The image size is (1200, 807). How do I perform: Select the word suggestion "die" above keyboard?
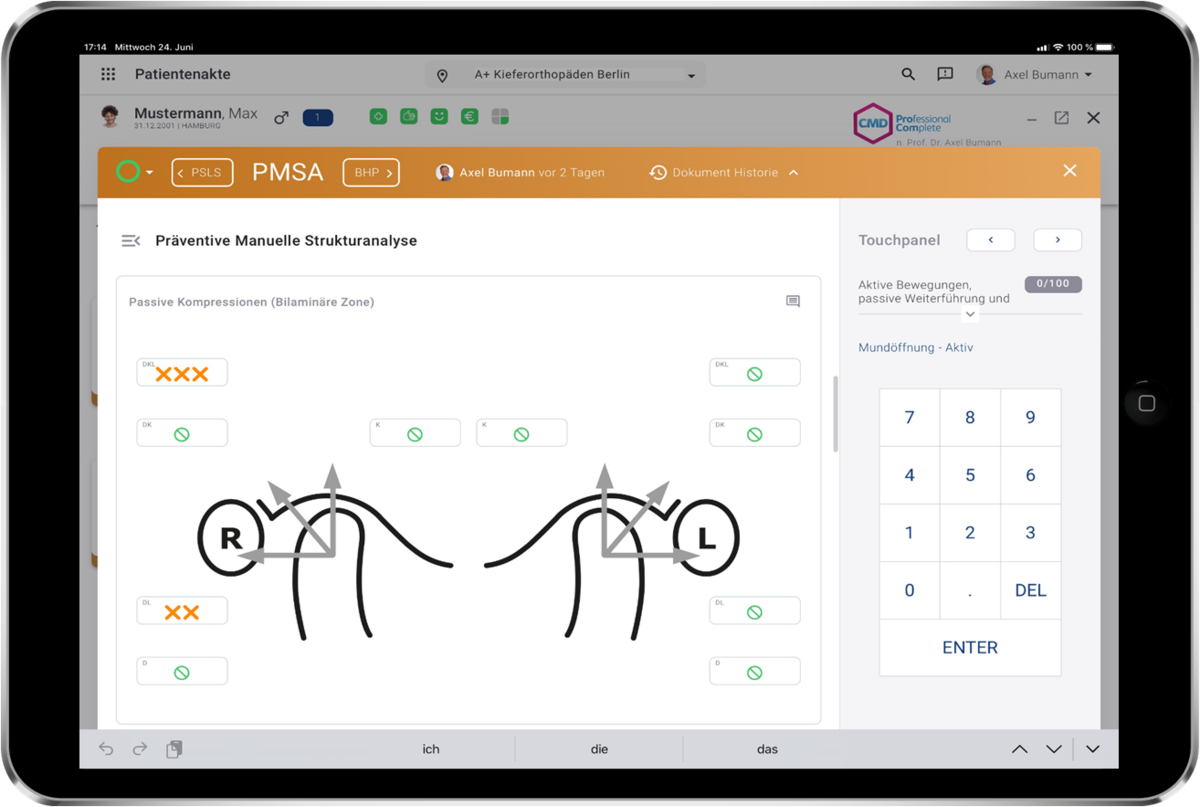coord(598,748)
